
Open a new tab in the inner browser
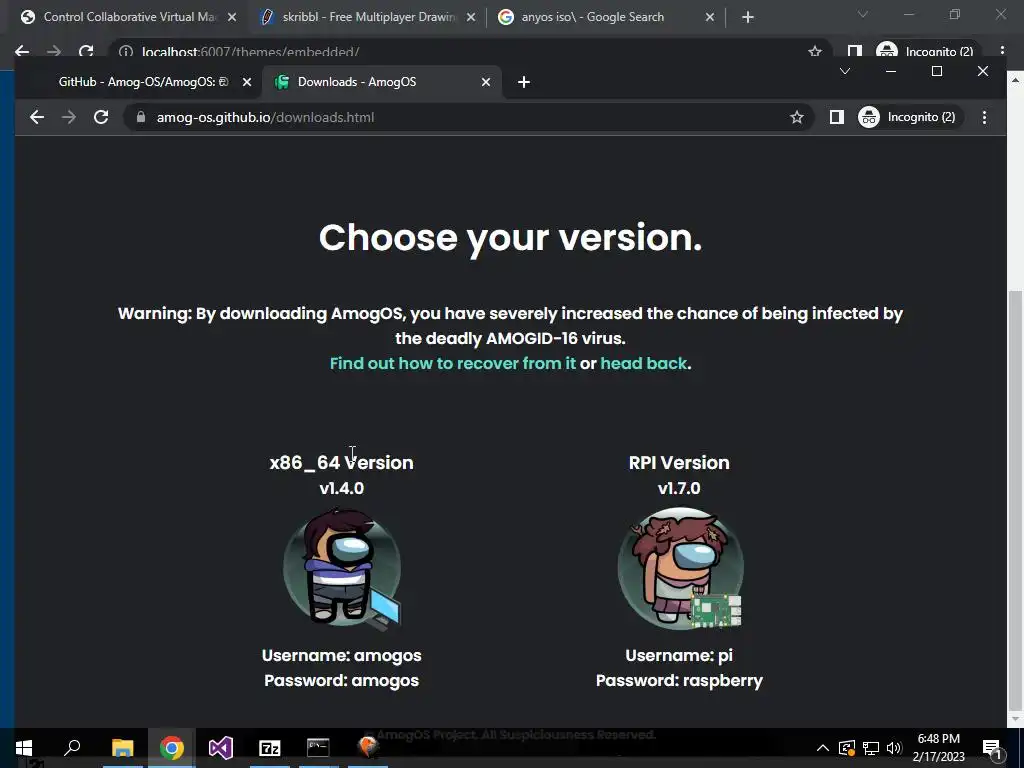(x=523, y=82)
